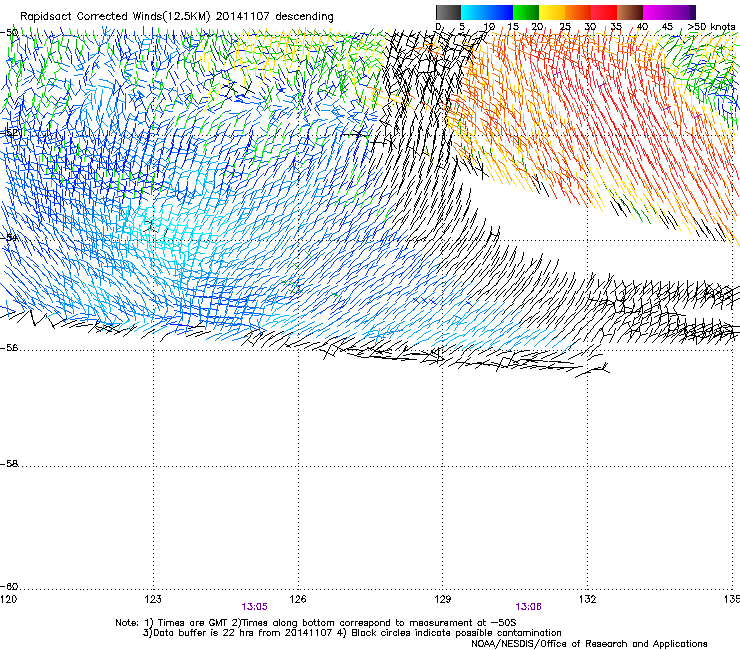Click longitude label 126

click(298, 599)
